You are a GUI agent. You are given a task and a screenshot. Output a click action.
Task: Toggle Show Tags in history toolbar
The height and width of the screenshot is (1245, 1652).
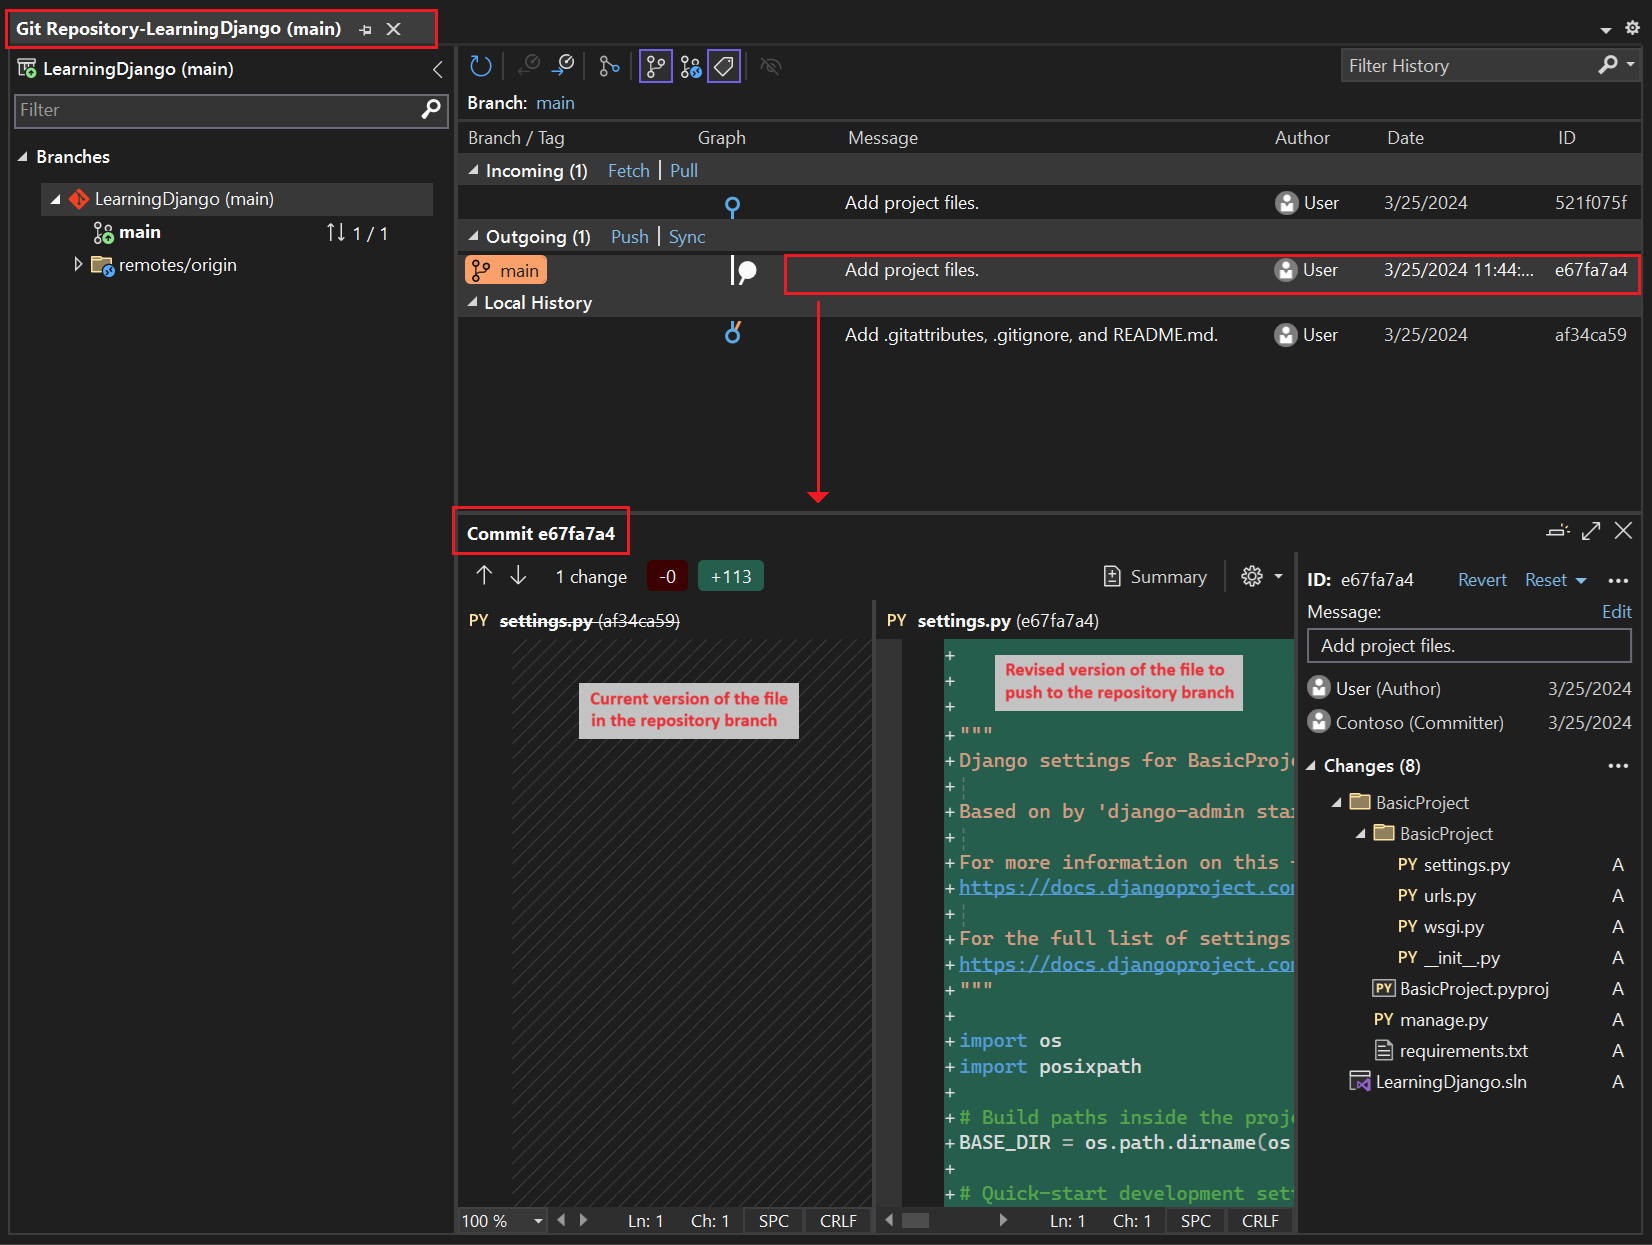(724, 67)
